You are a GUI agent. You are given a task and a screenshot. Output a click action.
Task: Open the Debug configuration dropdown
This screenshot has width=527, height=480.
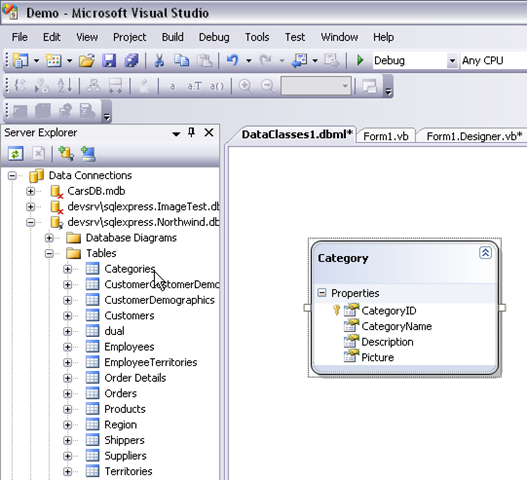tap(452, 61)
